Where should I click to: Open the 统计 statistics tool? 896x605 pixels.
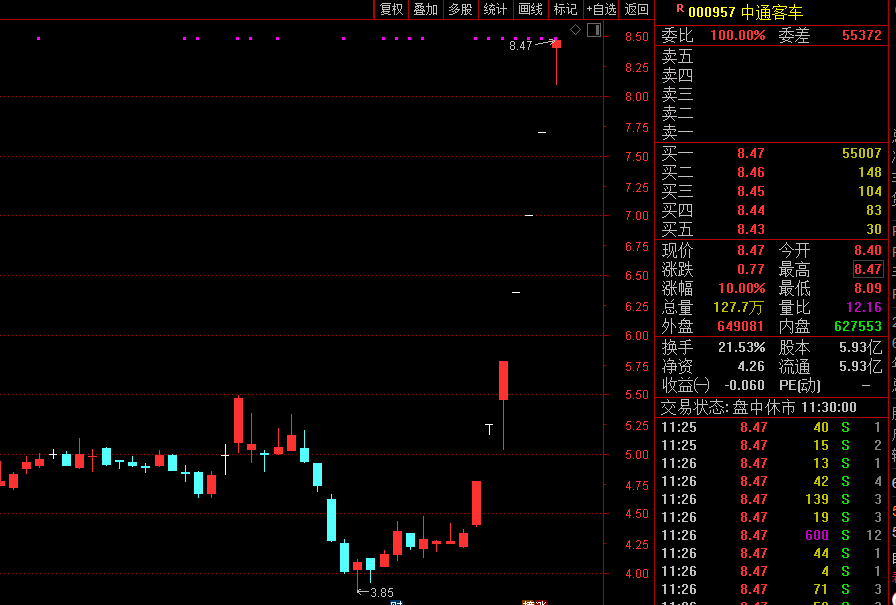495,10
